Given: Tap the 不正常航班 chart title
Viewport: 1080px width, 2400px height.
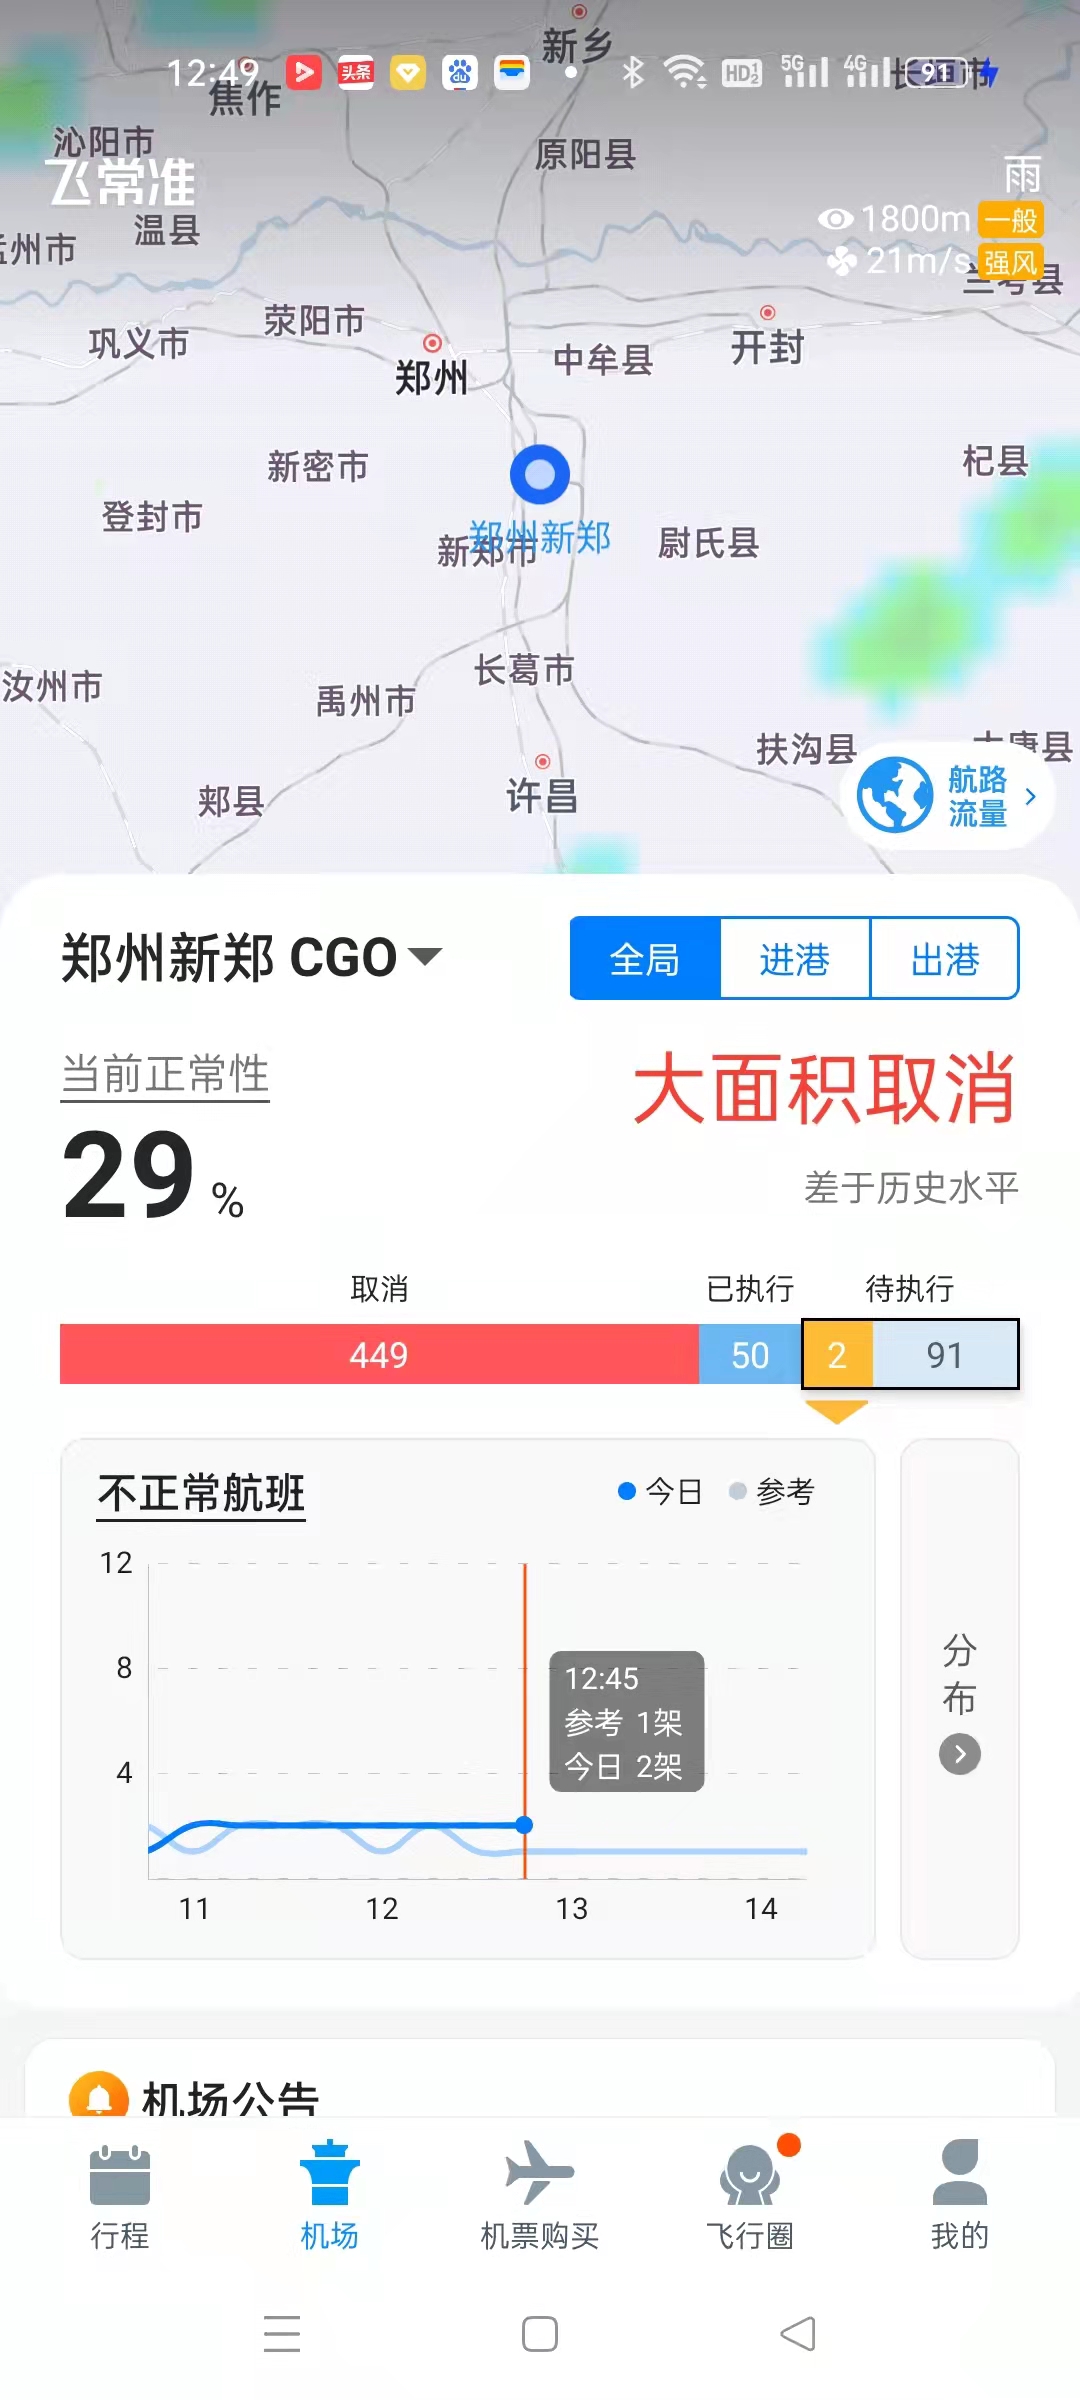Looking at the screenshot, I should click(201, 1494).
